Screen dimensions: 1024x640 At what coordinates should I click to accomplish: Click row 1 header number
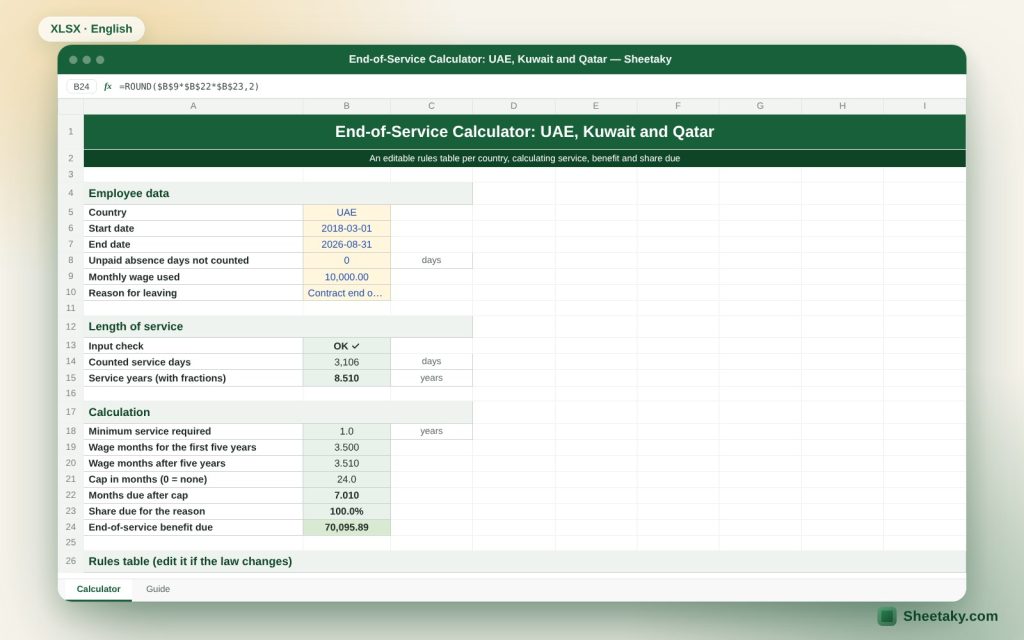(x=71, y=132)
